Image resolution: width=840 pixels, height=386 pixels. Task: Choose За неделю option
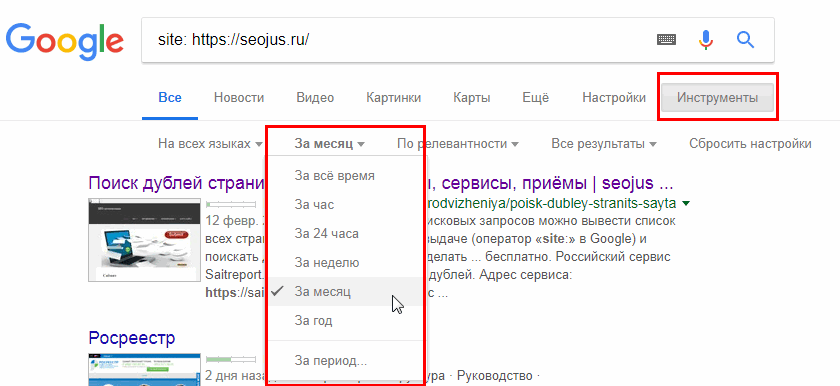pos(346,262)
